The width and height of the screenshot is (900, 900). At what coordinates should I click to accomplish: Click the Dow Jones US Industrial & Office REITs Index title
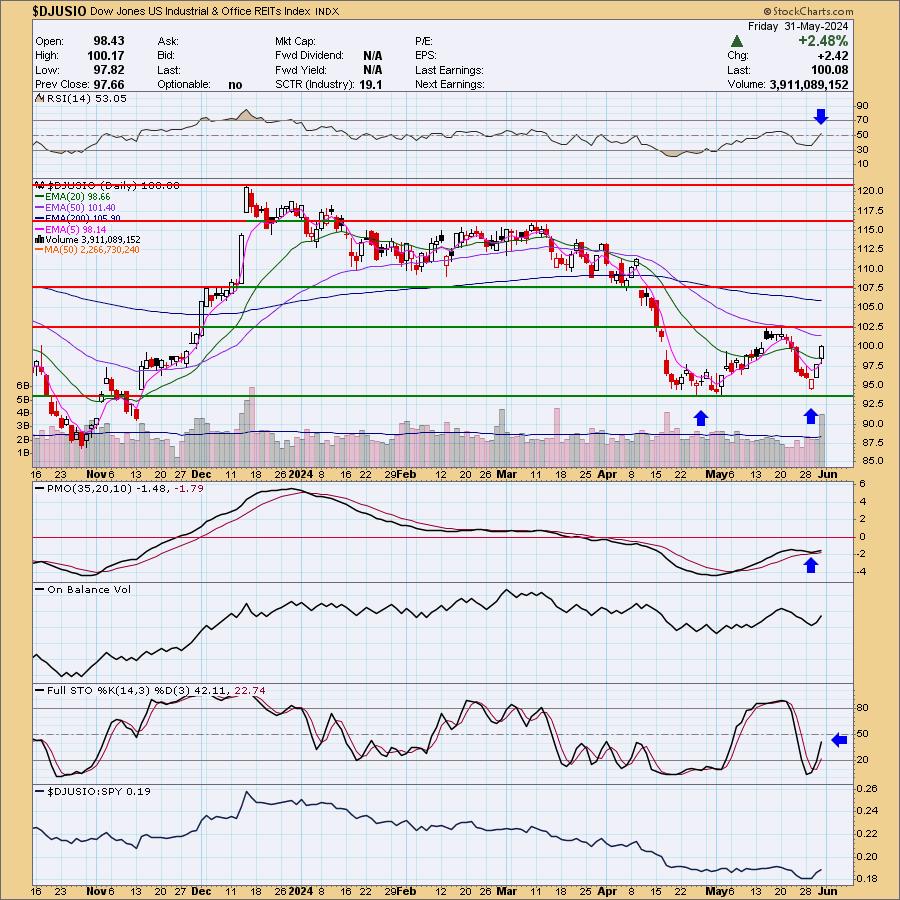click(x=200, y=11)
